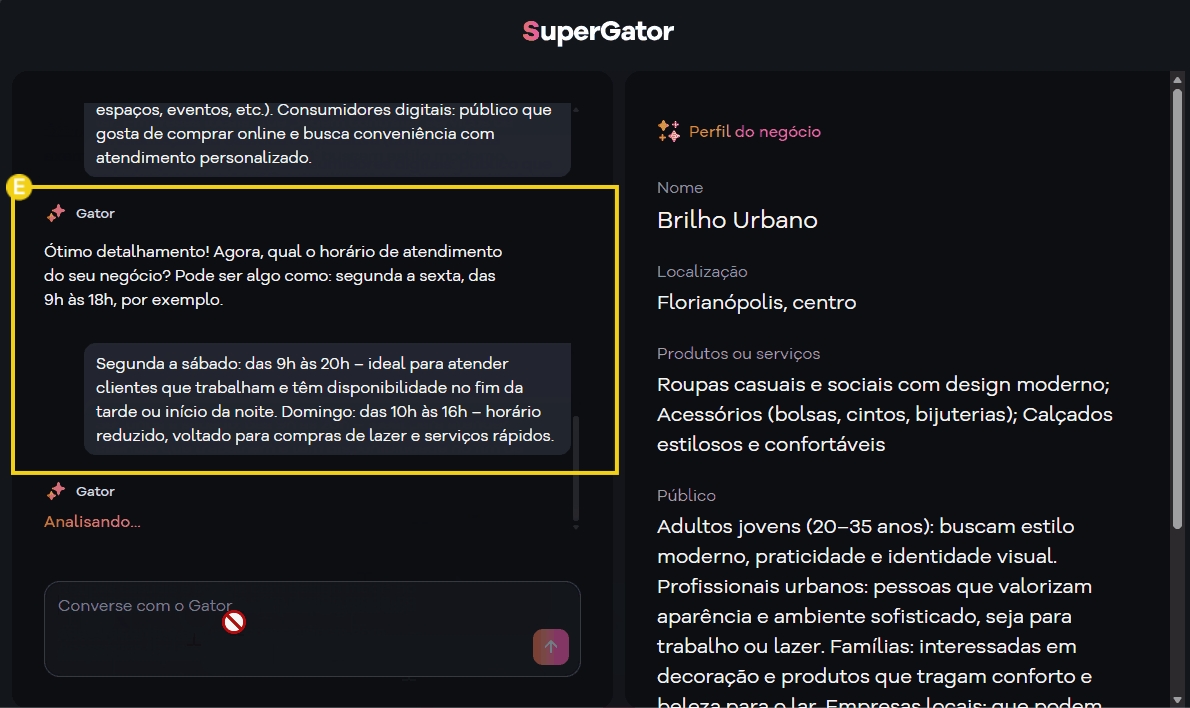This screenshot has width=1190, height=708.
Task: Click the no-entry cursor symbol over the input
Action: [233, 620]
